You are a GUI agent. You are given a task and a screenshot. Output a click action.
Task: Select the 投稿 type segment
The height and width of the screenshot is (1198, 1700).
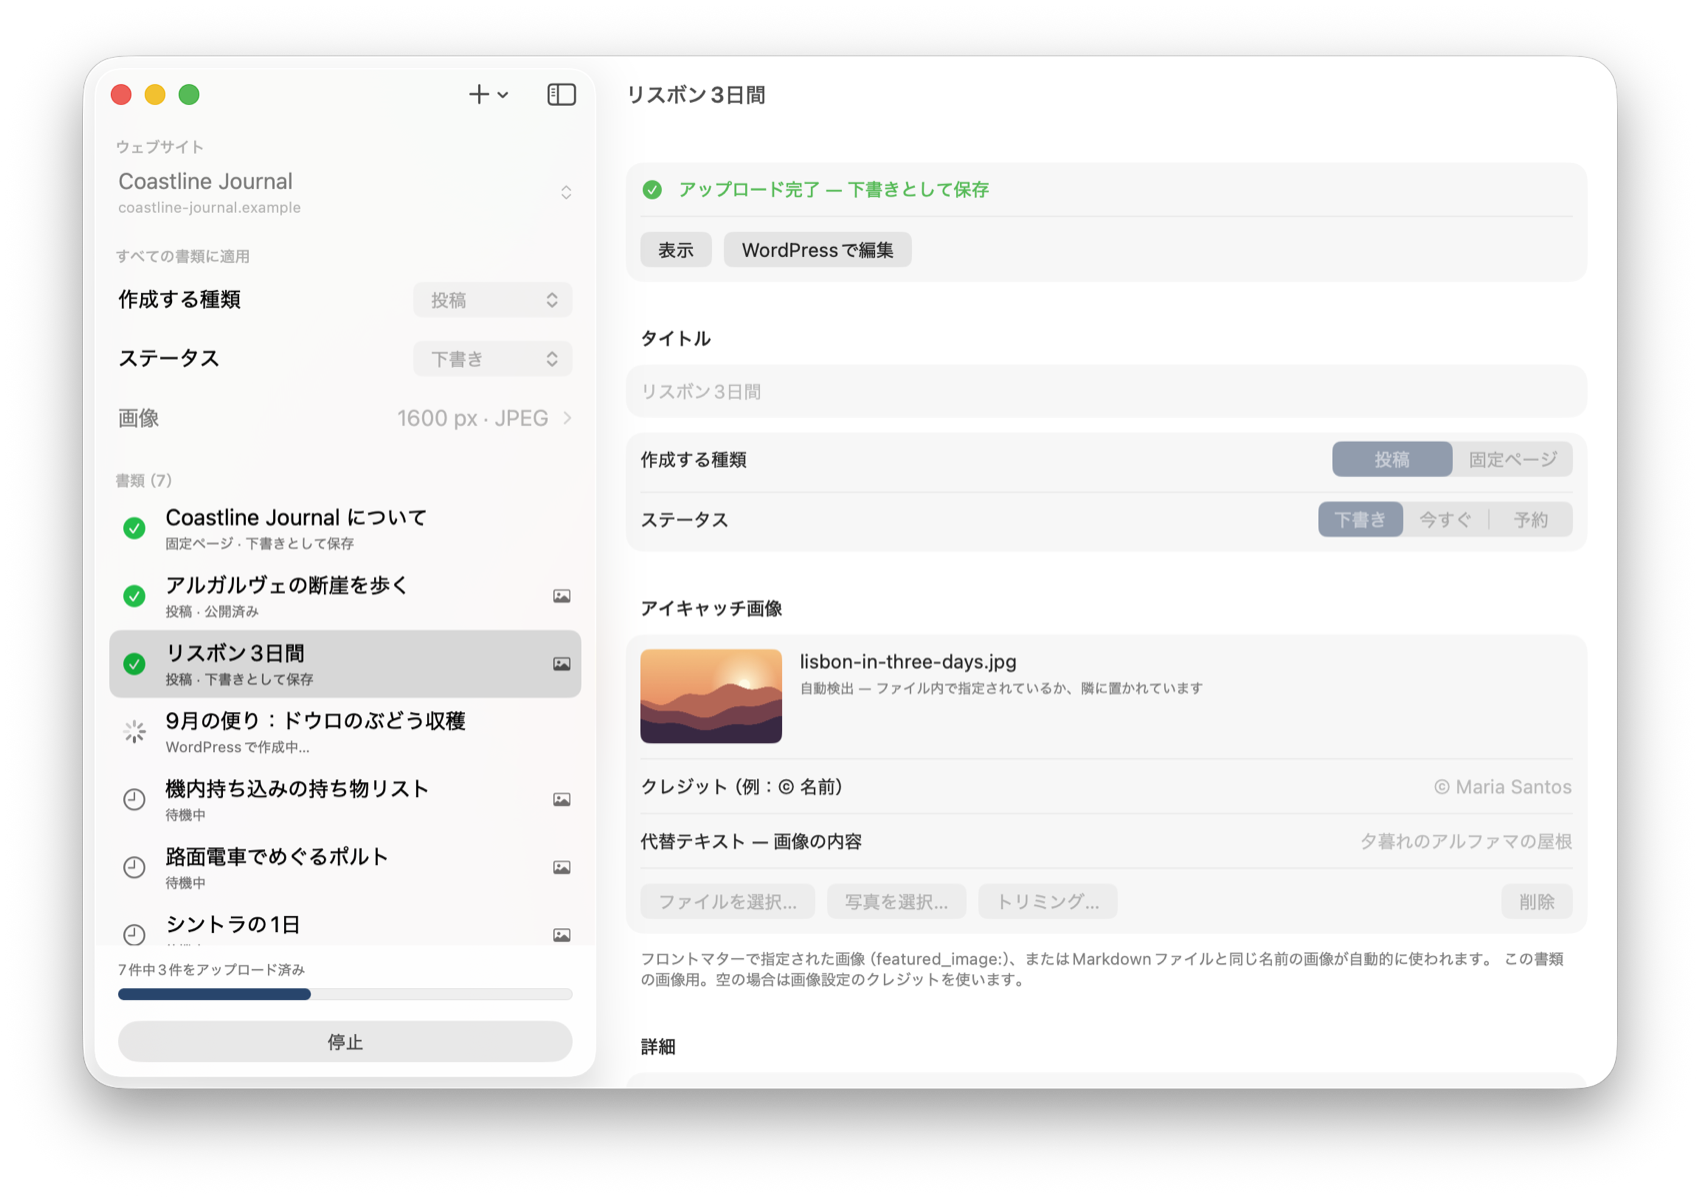pos(1392,459)
